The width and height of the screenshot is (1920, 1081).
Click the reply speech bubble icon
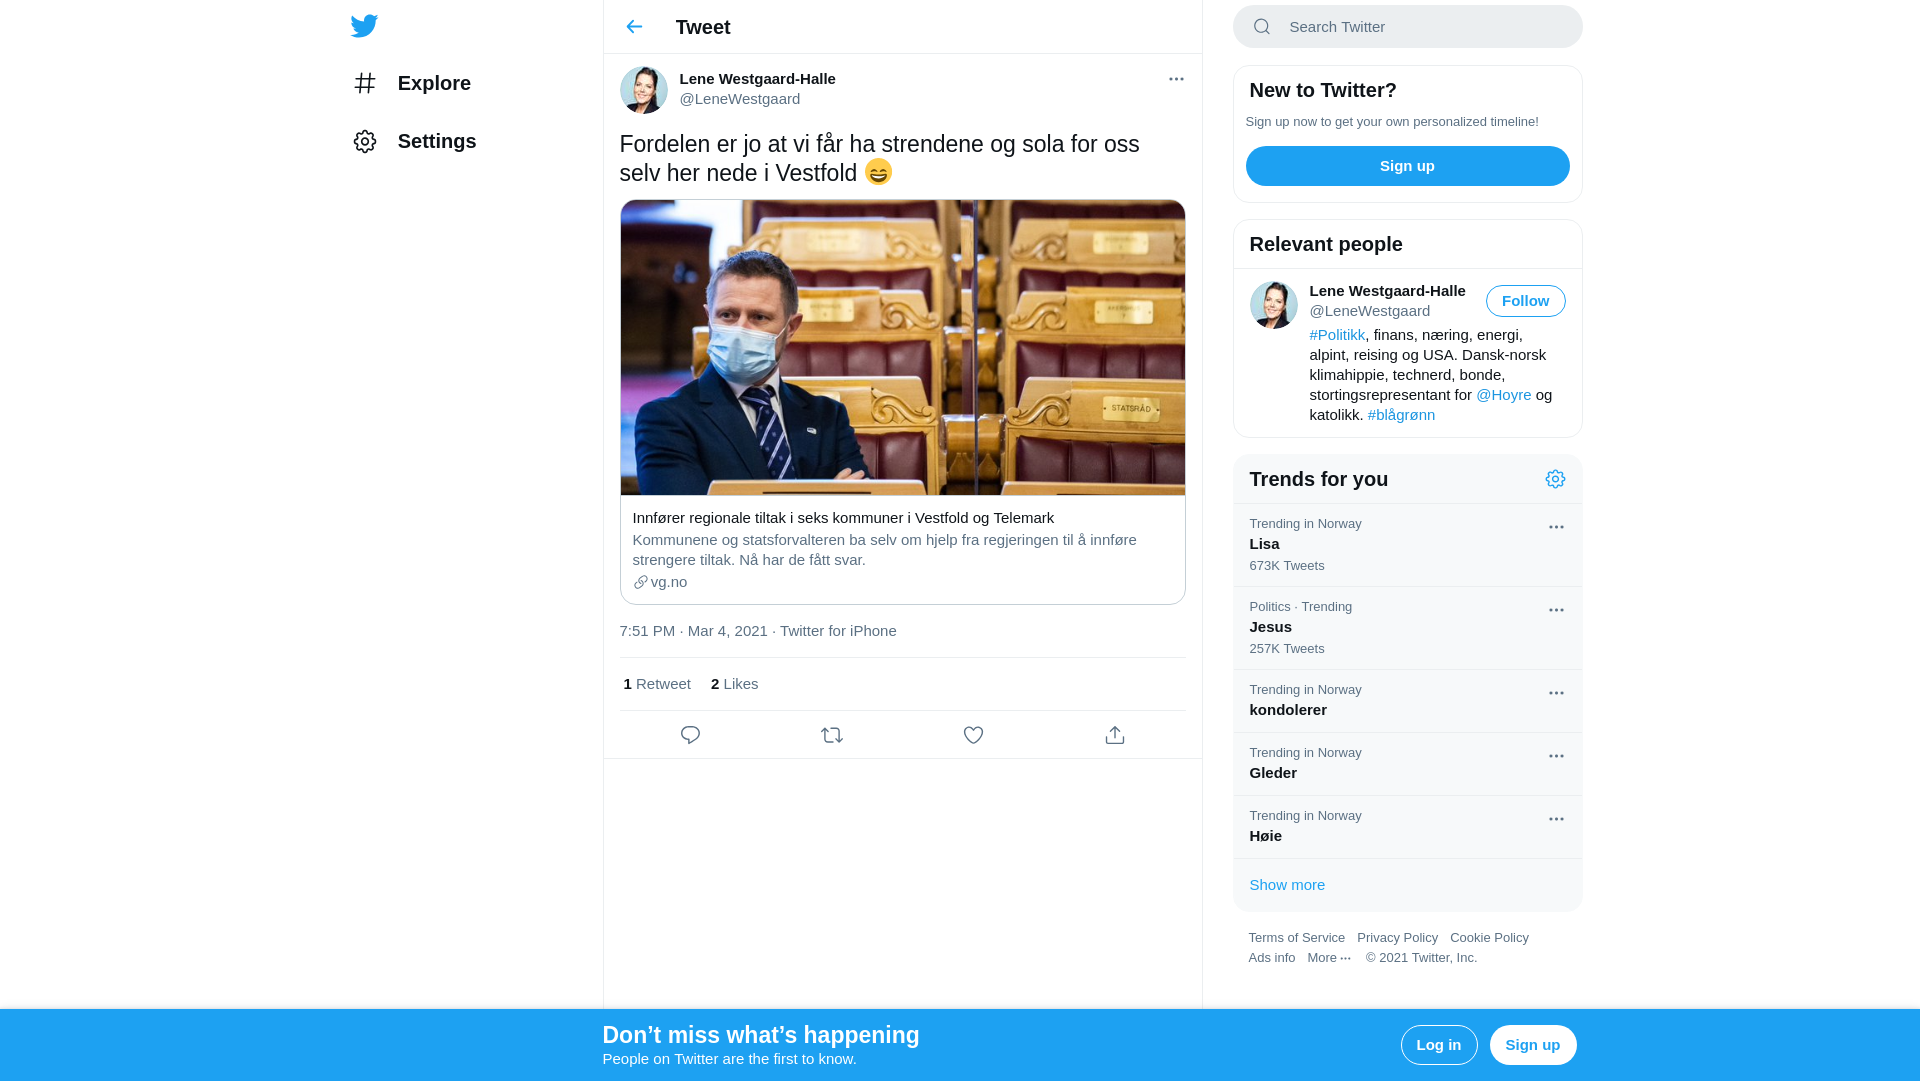coord(690,735)
